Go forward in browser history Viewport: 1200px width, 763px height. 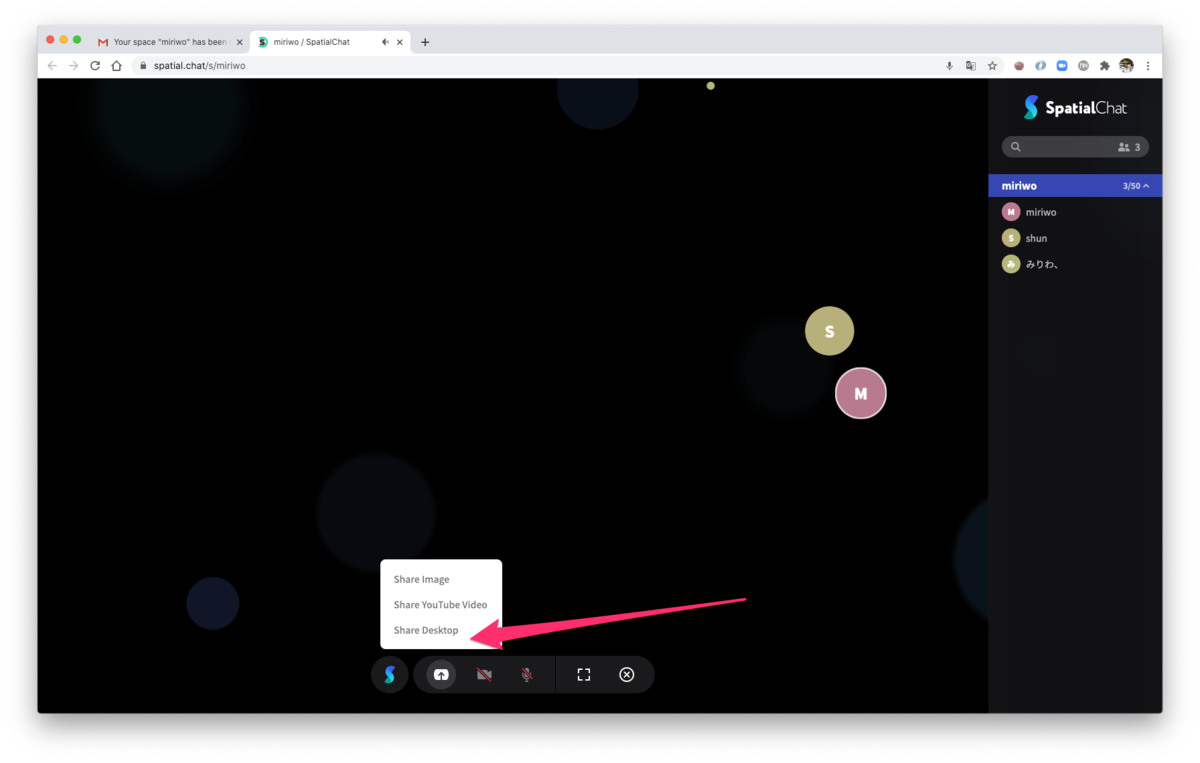(73, 66)
